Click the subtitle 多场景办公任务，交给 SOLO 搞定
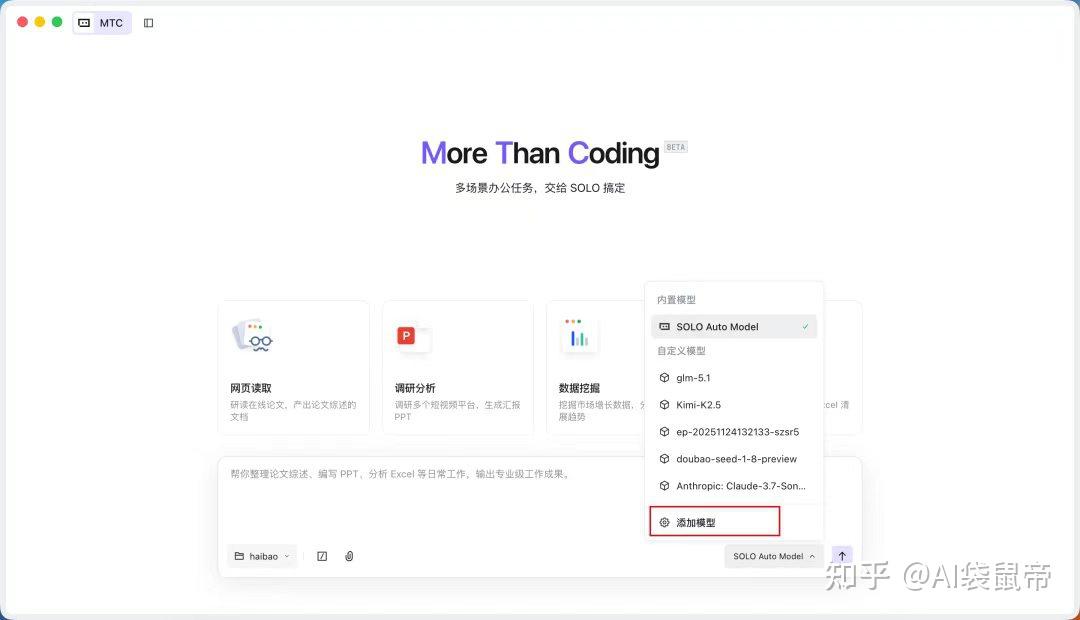 pos(540,188)
